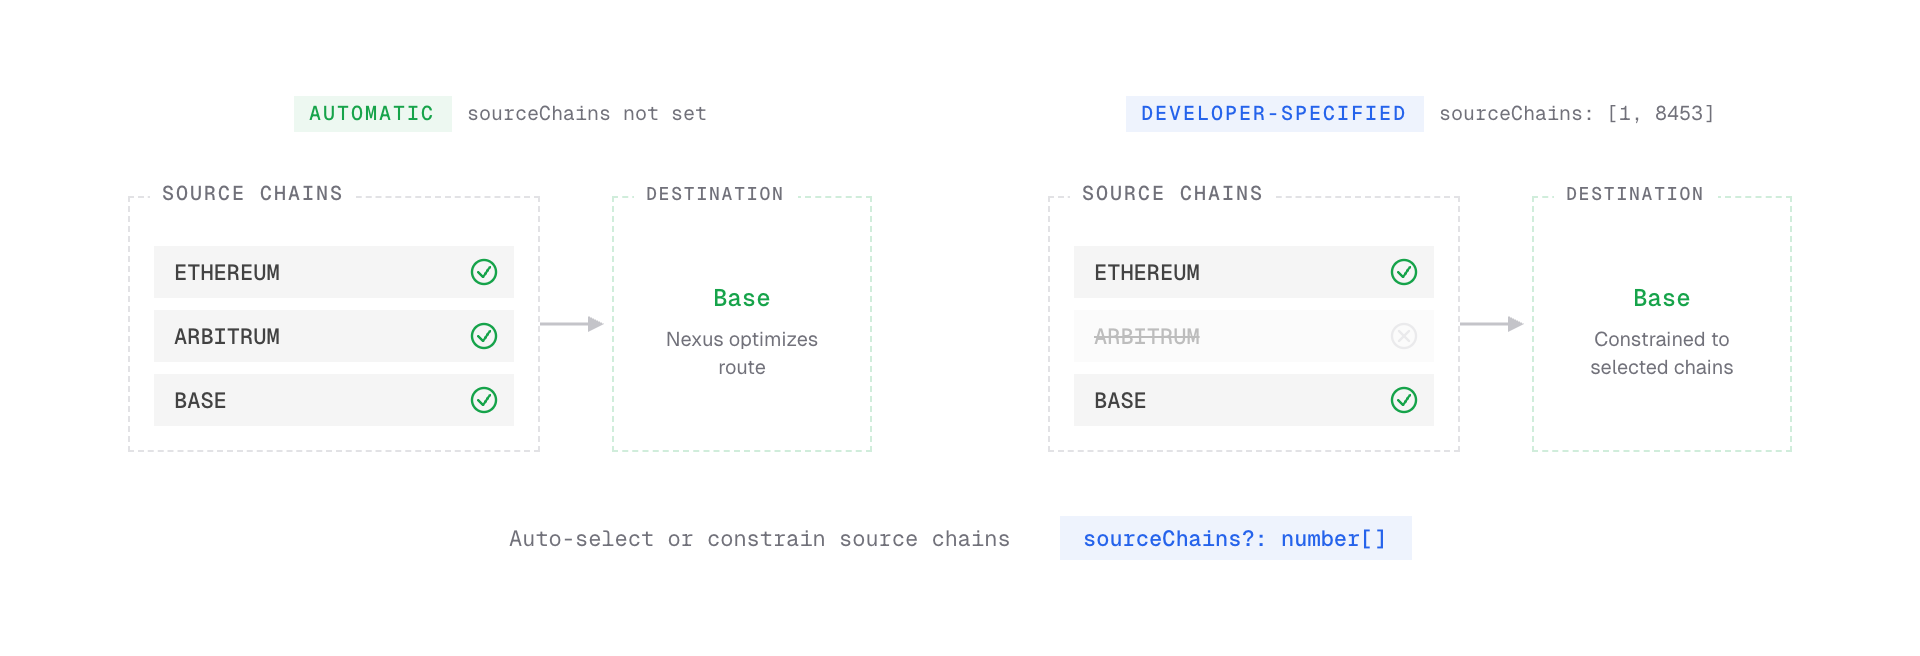Screen dimensions: 1920x656
Task: Select the AUTOMATIC green badge
Action: pos(372,114)
